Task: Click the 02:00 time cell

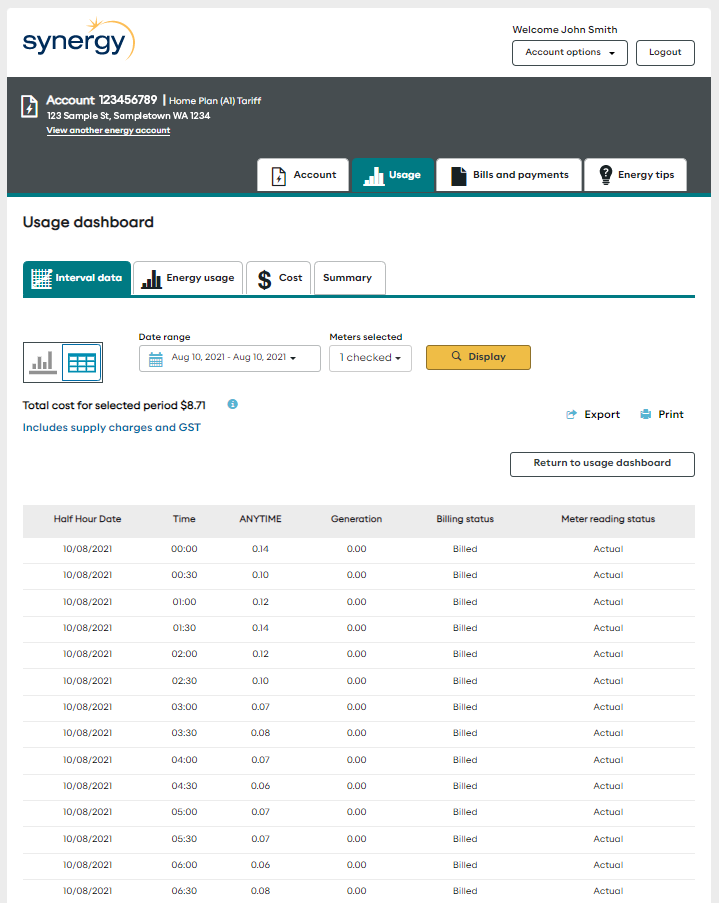Action: click(x=184, y=654)
